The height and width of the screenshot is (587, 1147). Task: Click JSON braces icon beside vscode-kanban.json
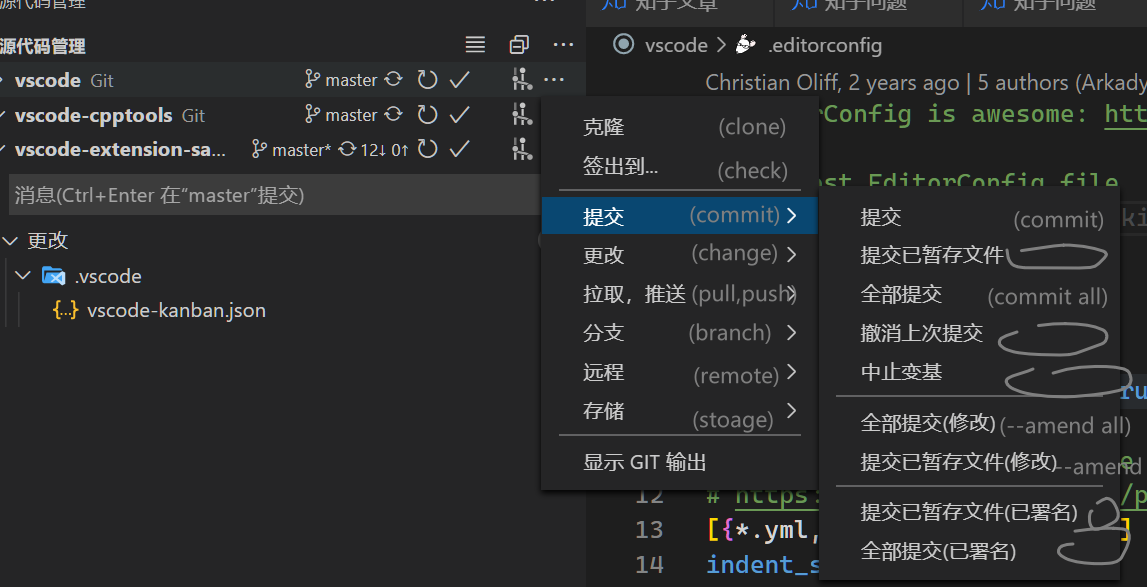tap(66, 310)
